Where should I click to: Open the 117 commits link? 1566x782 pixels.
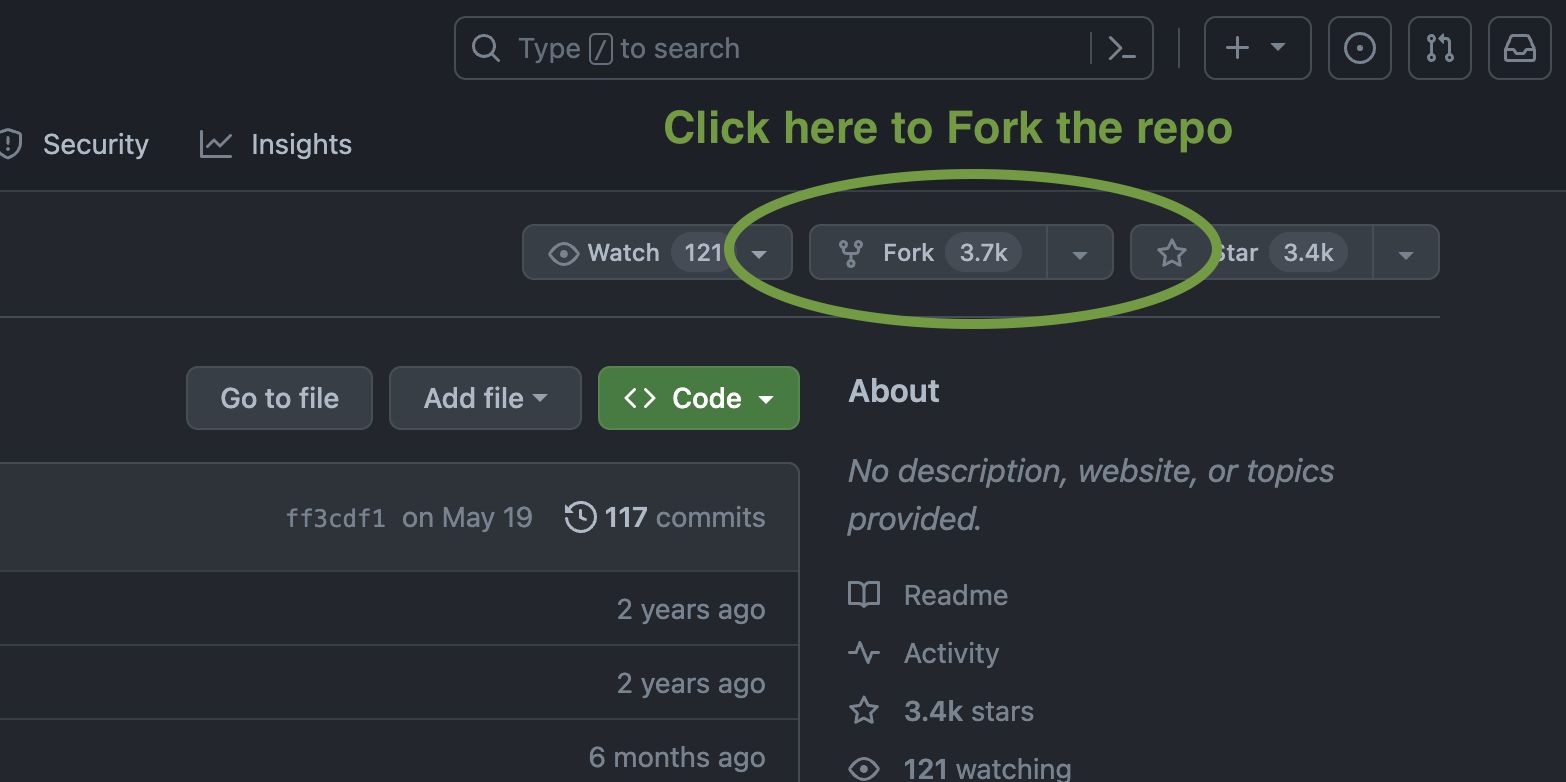click(685, 518)
